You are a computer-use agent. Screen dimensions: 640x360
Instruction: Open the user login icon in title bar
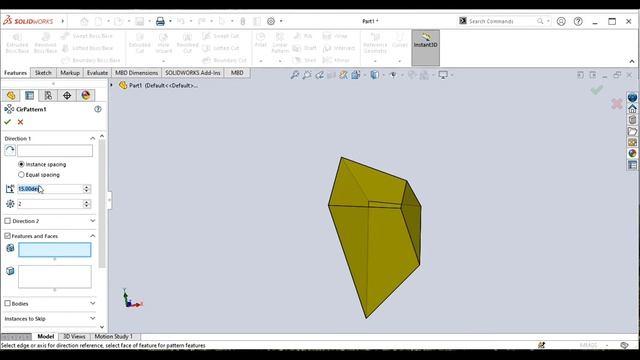561,21
